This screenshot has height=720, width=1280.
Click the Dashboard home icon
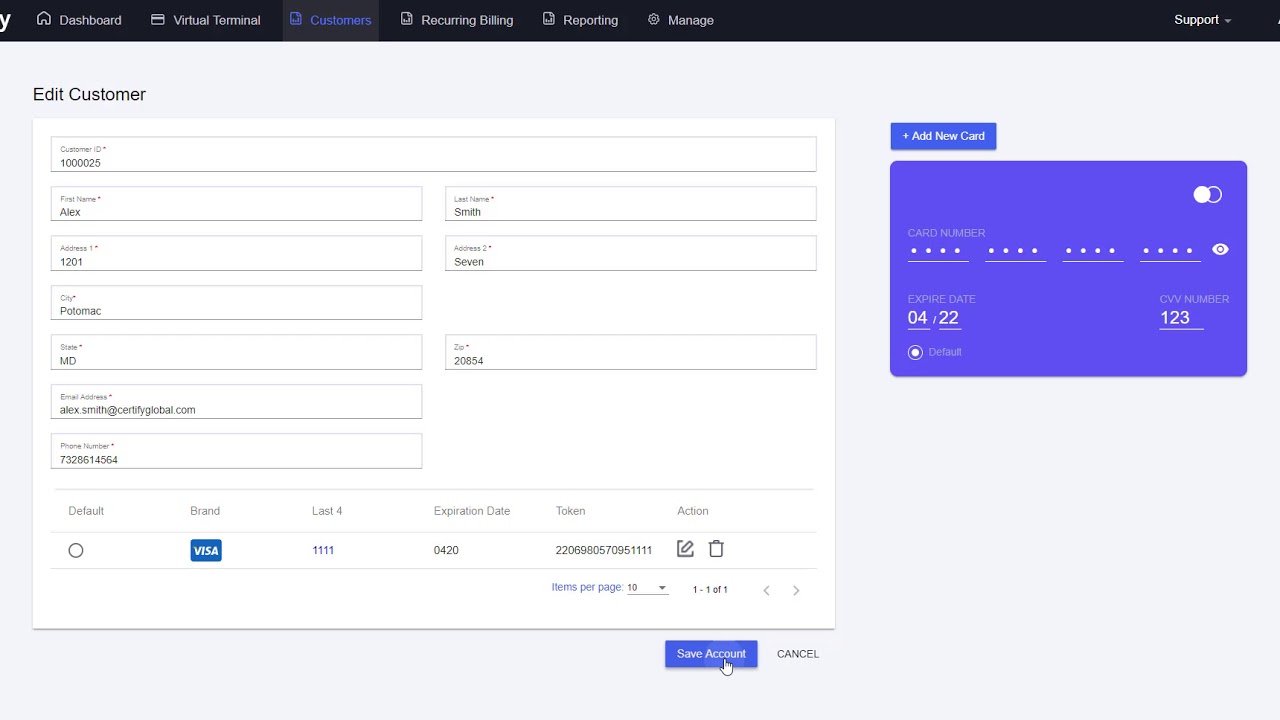(x=44, y=19)
